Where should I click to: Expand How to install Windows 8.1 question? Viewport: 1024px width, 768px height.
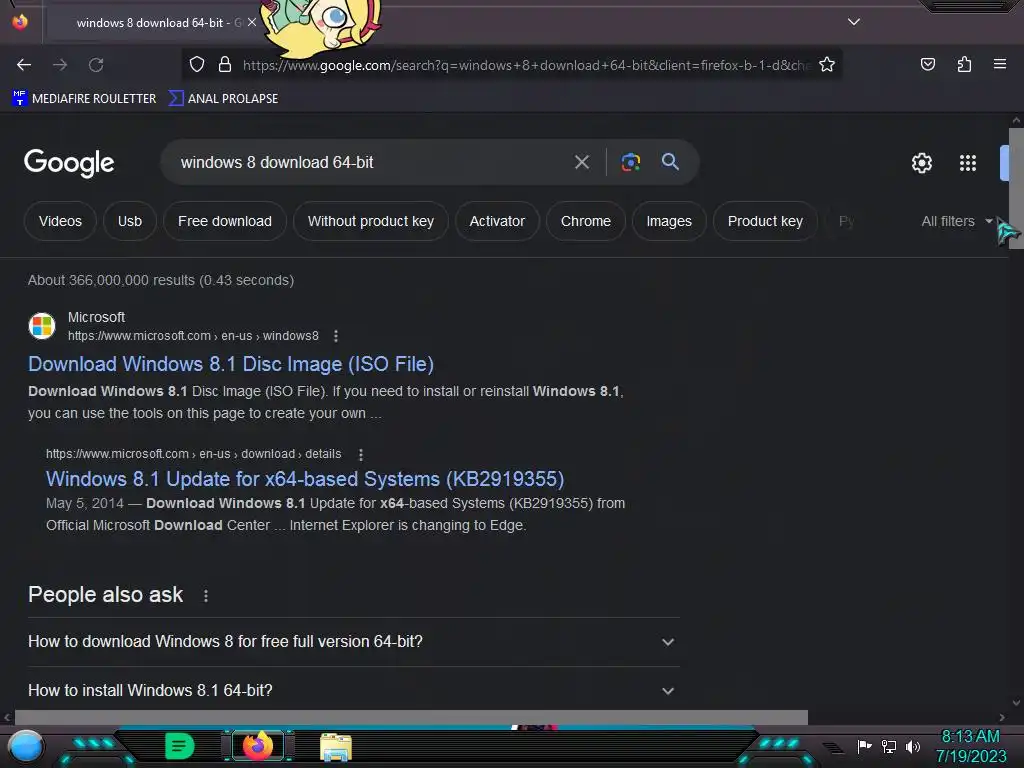(353, 690)
